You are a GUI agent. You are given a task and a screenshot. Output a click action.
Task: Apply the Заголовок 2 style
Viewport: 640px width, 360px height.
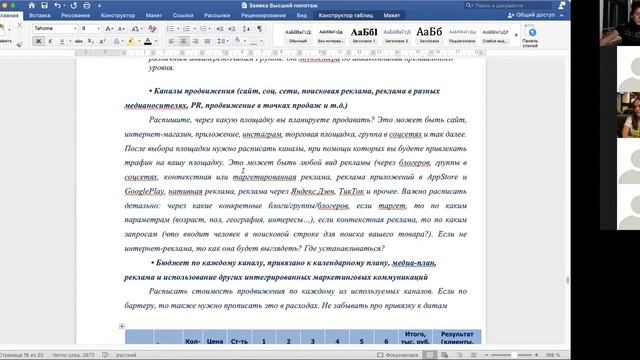[x=397, y=36]
